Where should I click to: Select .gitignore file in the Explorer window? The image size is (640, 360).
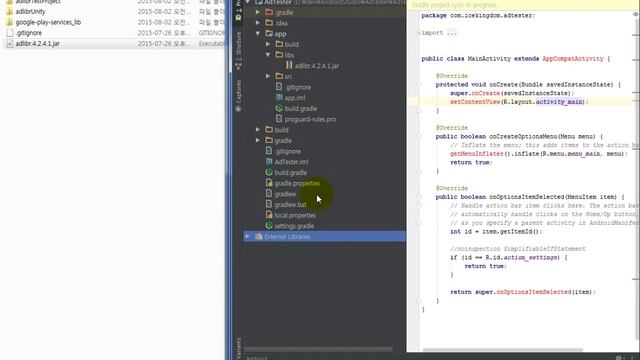coord(29,33)
